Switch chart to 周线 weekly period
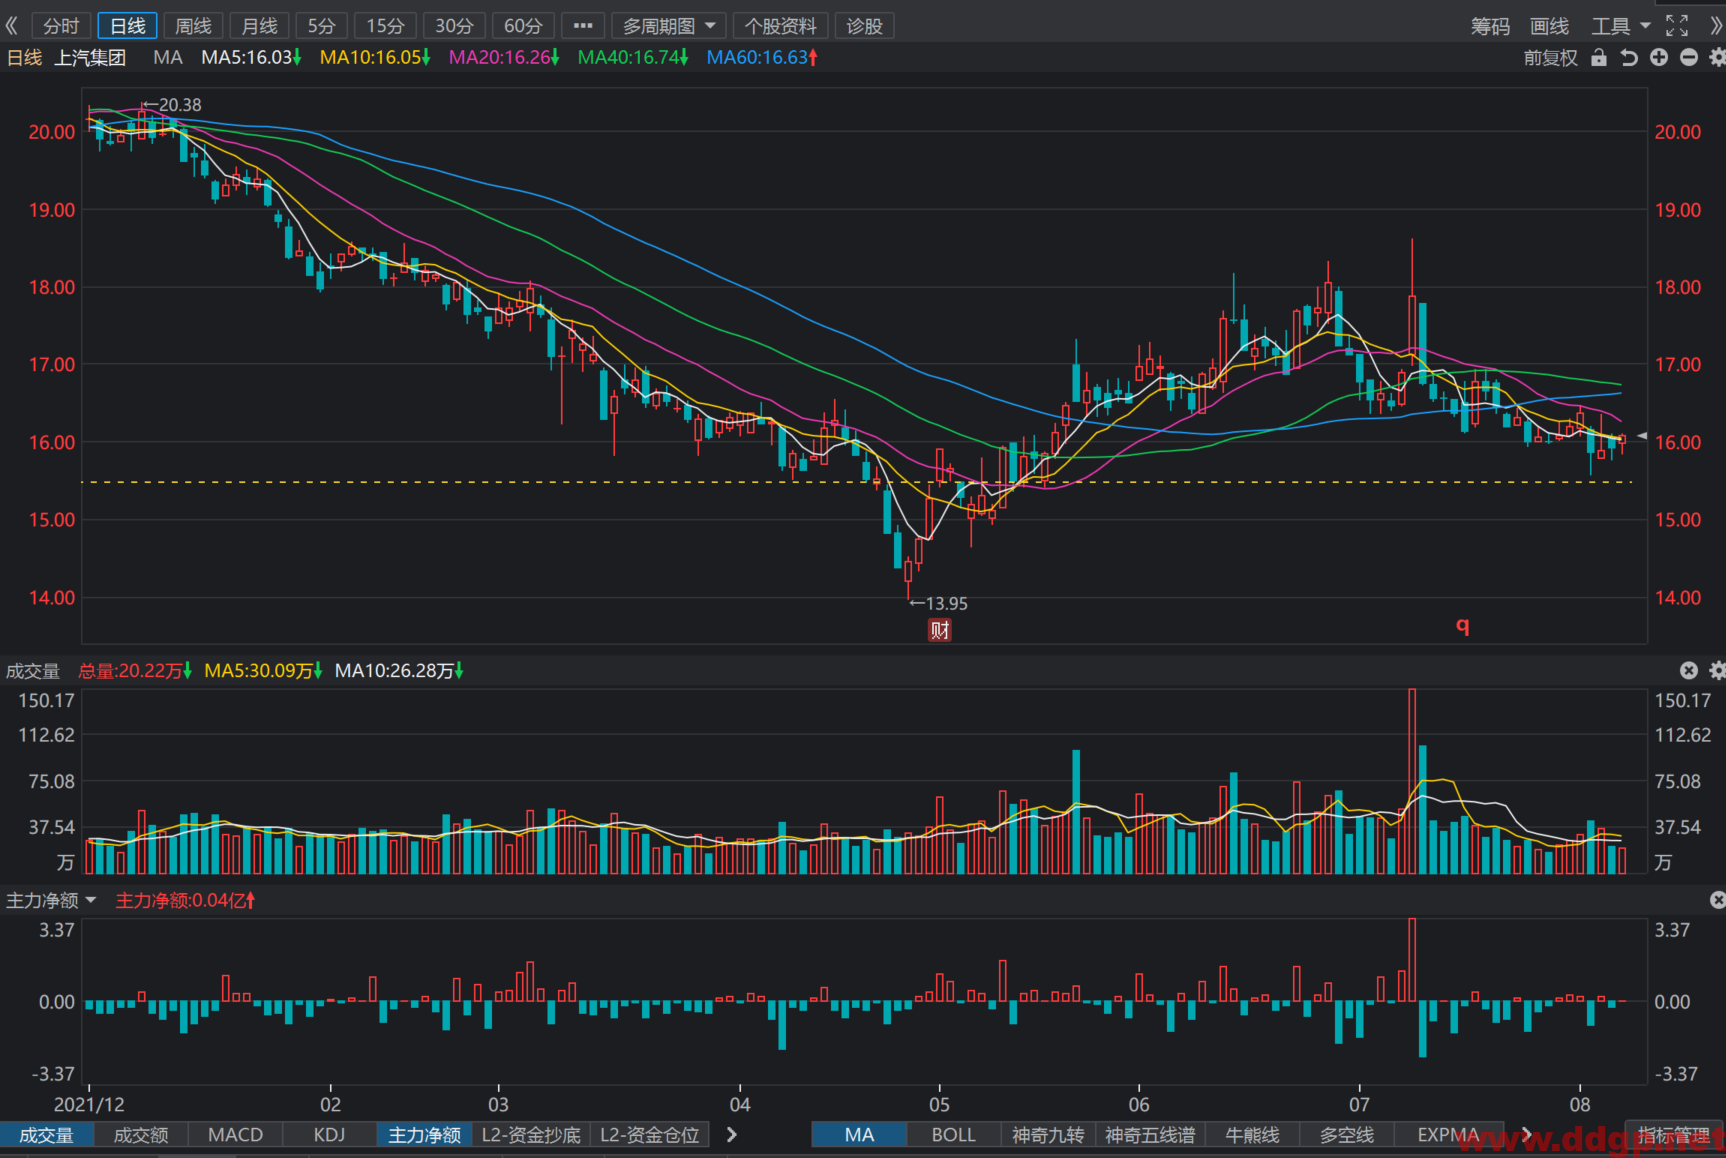 [x=193, y=26]
